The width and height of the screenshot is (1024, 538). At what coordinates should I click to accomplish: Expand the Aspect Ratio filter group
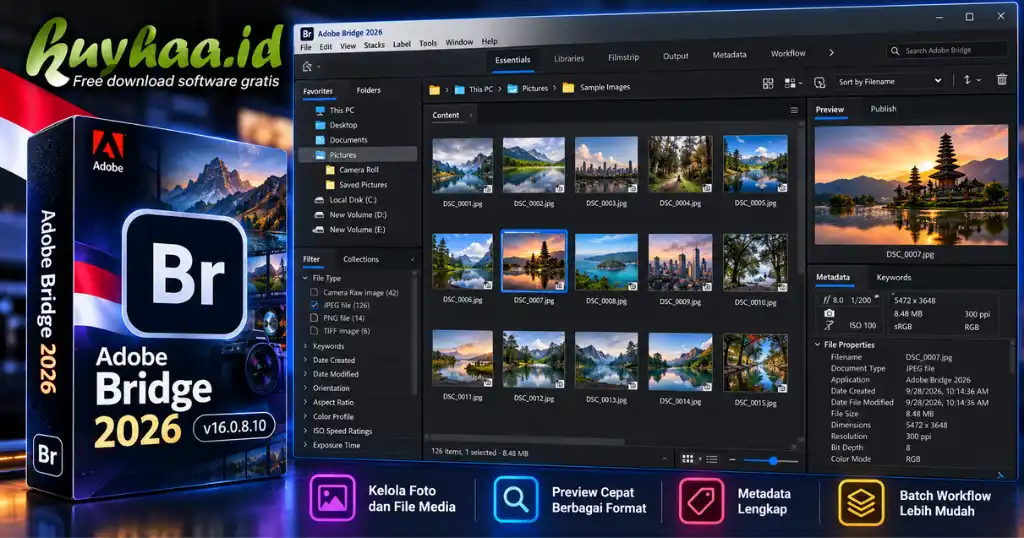(305, 402)
